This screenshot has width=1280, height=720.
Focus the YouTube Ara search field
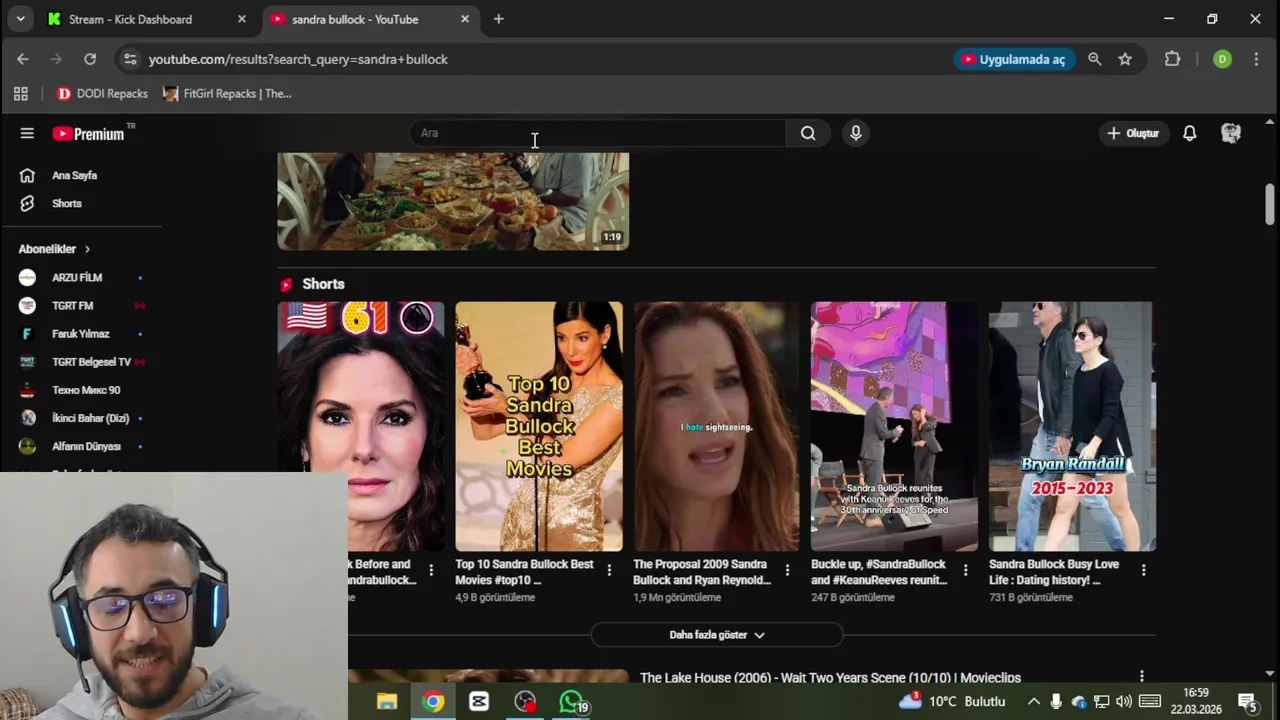coord(598,133)
